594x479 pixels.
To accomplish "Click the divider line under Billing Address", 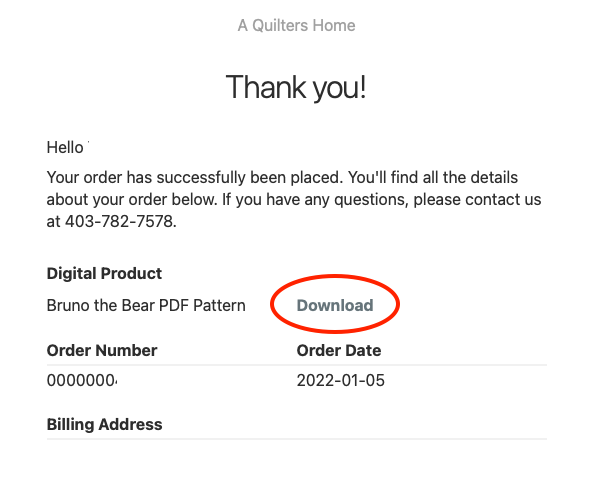I will click(297, 439).
